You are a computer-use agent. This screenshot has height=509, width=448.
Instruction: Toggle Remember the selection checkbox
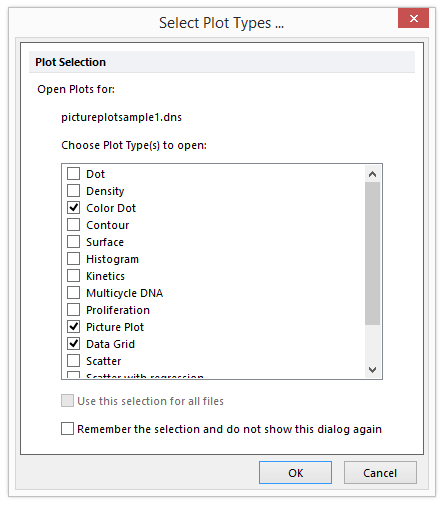tap(67, 429)
